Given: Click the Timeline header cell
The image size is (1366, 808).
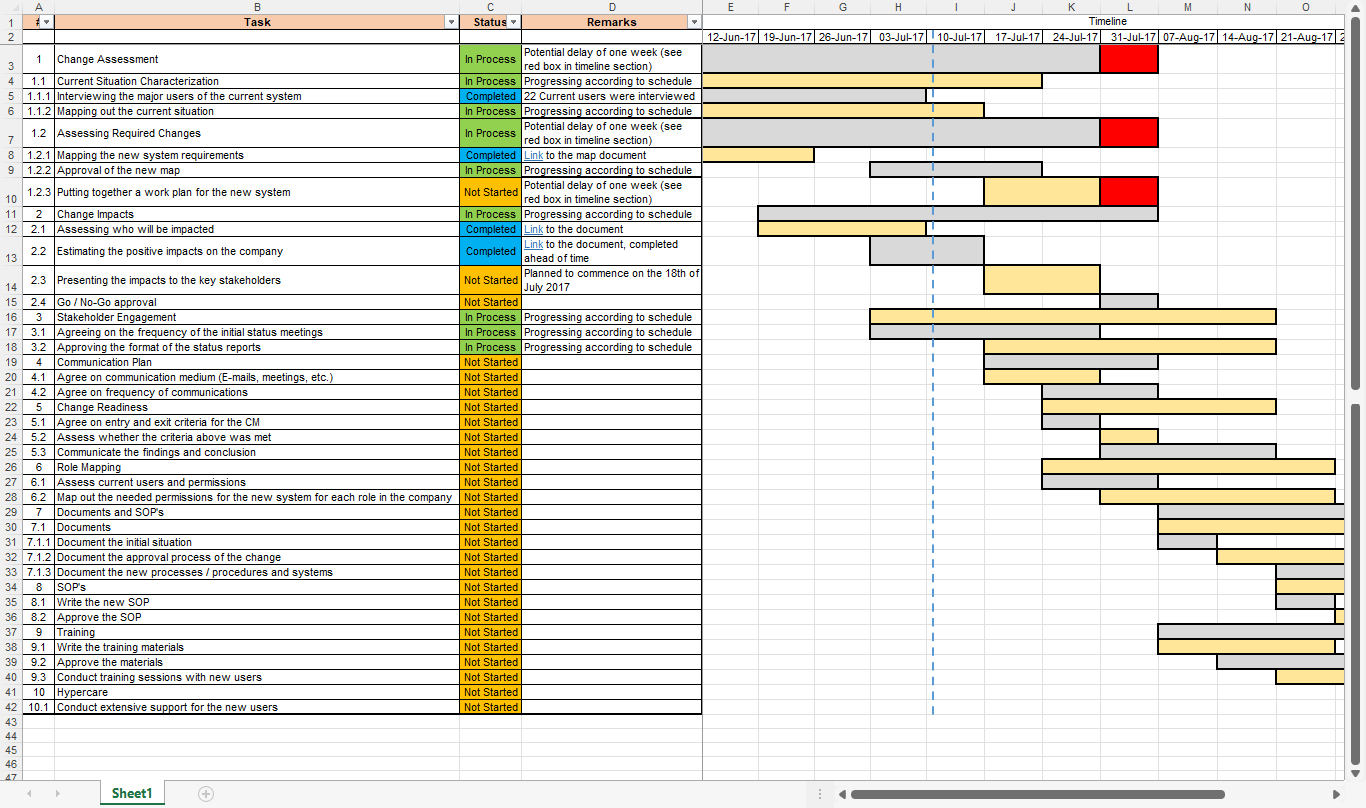Looking at the screenshot, I should pos(1023,21).
